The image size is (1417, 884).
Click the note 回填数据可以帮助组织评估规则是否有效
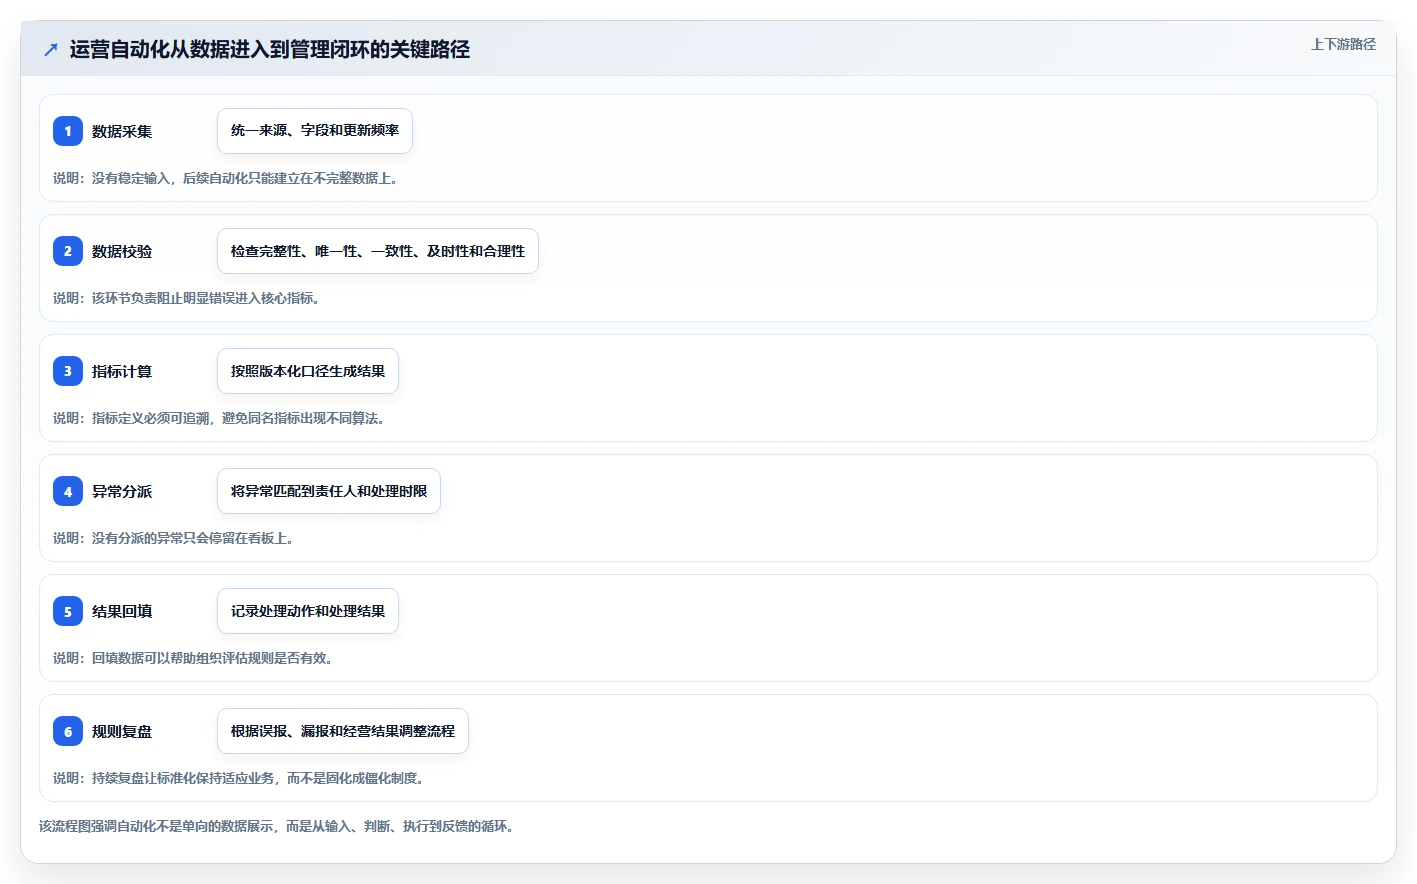196,658
